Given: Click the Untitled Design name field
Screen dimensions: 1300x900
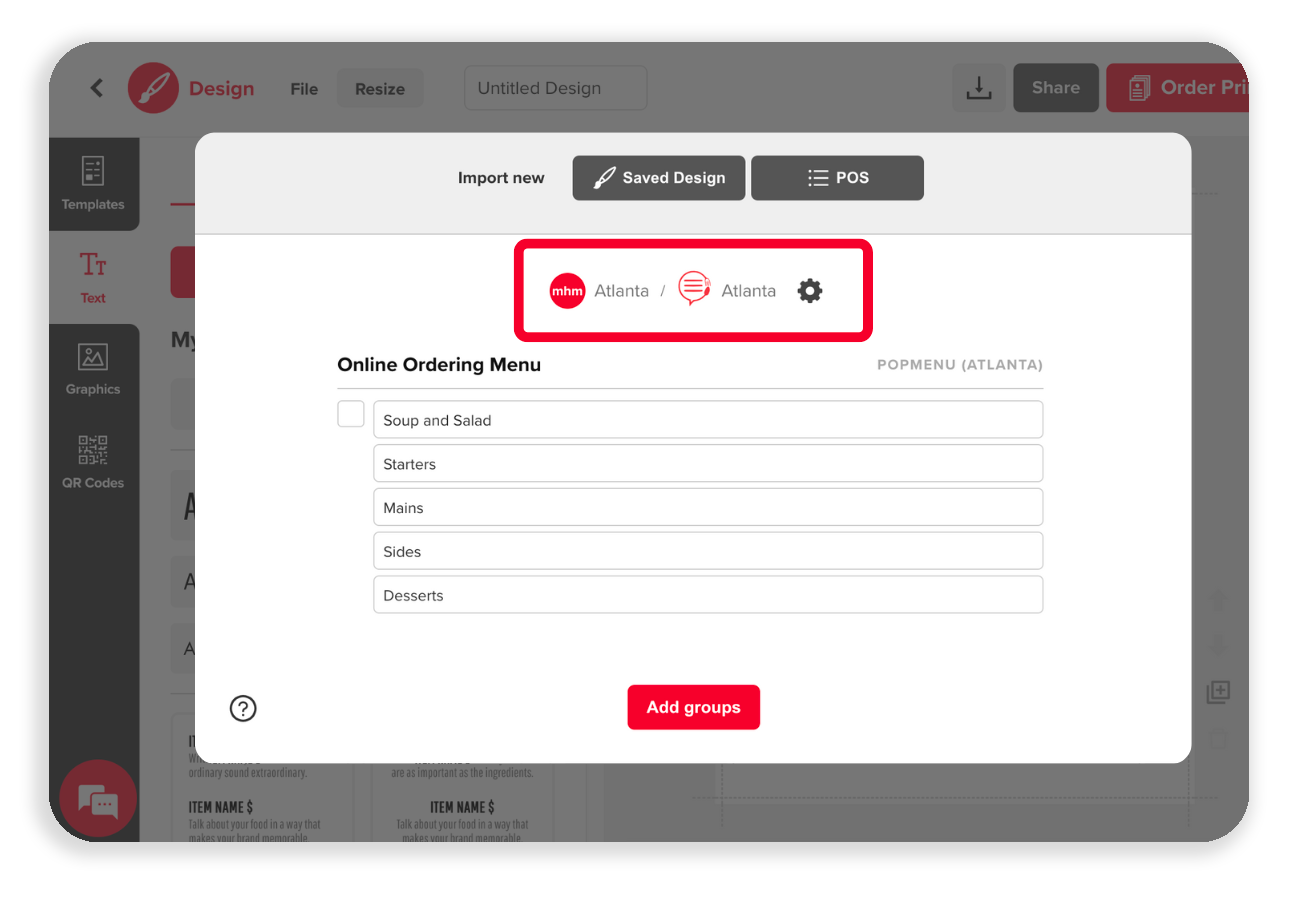Looking at the screenshot, I should 556,88.
